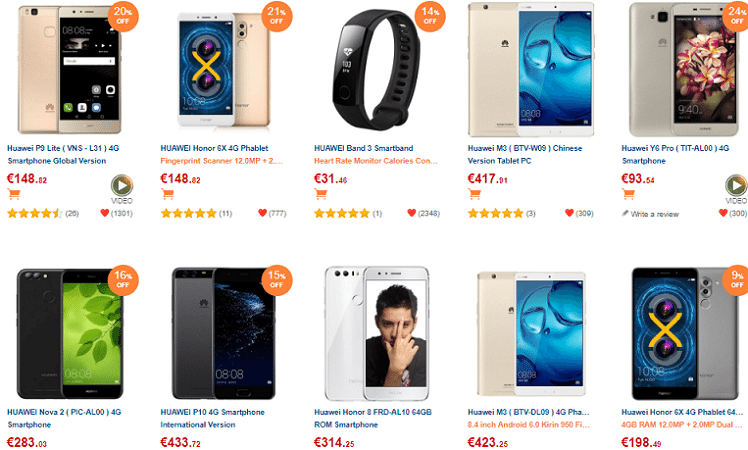The width and height of the screenshot is (748, 450).
Task: Open Huawei M3 BTV-DL09 4G Phablet link
Action: point(529,412)
